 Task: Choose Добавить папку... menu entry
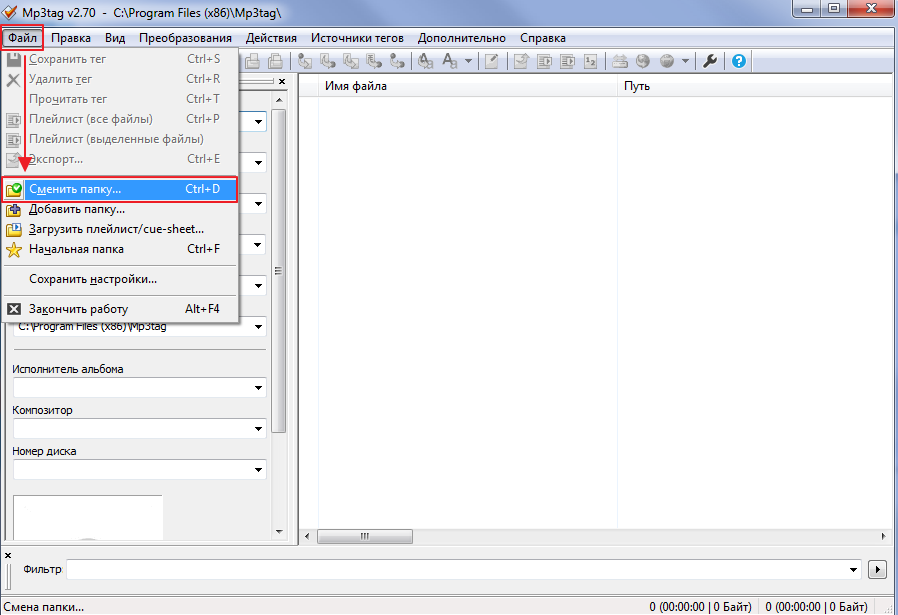120,209
